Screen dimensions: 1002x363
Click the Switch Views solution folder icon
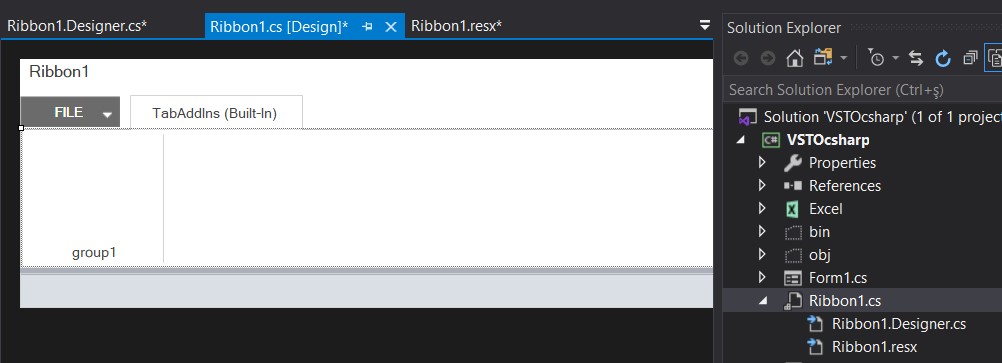click(x=822, y=58)
